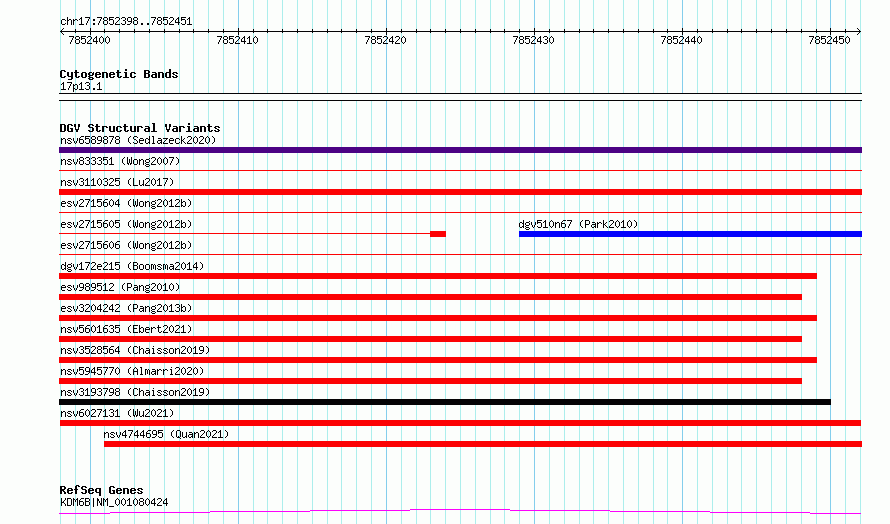This screenshot has width=890, height=524.
Task: Select the red bar for nsv5945770
Action: point(430,381)
